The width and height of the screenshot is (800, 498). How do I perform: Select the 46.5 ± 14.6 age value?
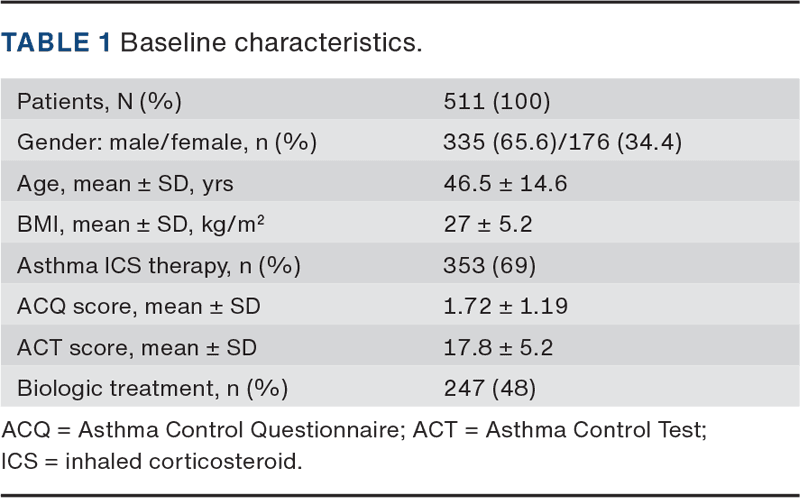[x=505, y=183]
